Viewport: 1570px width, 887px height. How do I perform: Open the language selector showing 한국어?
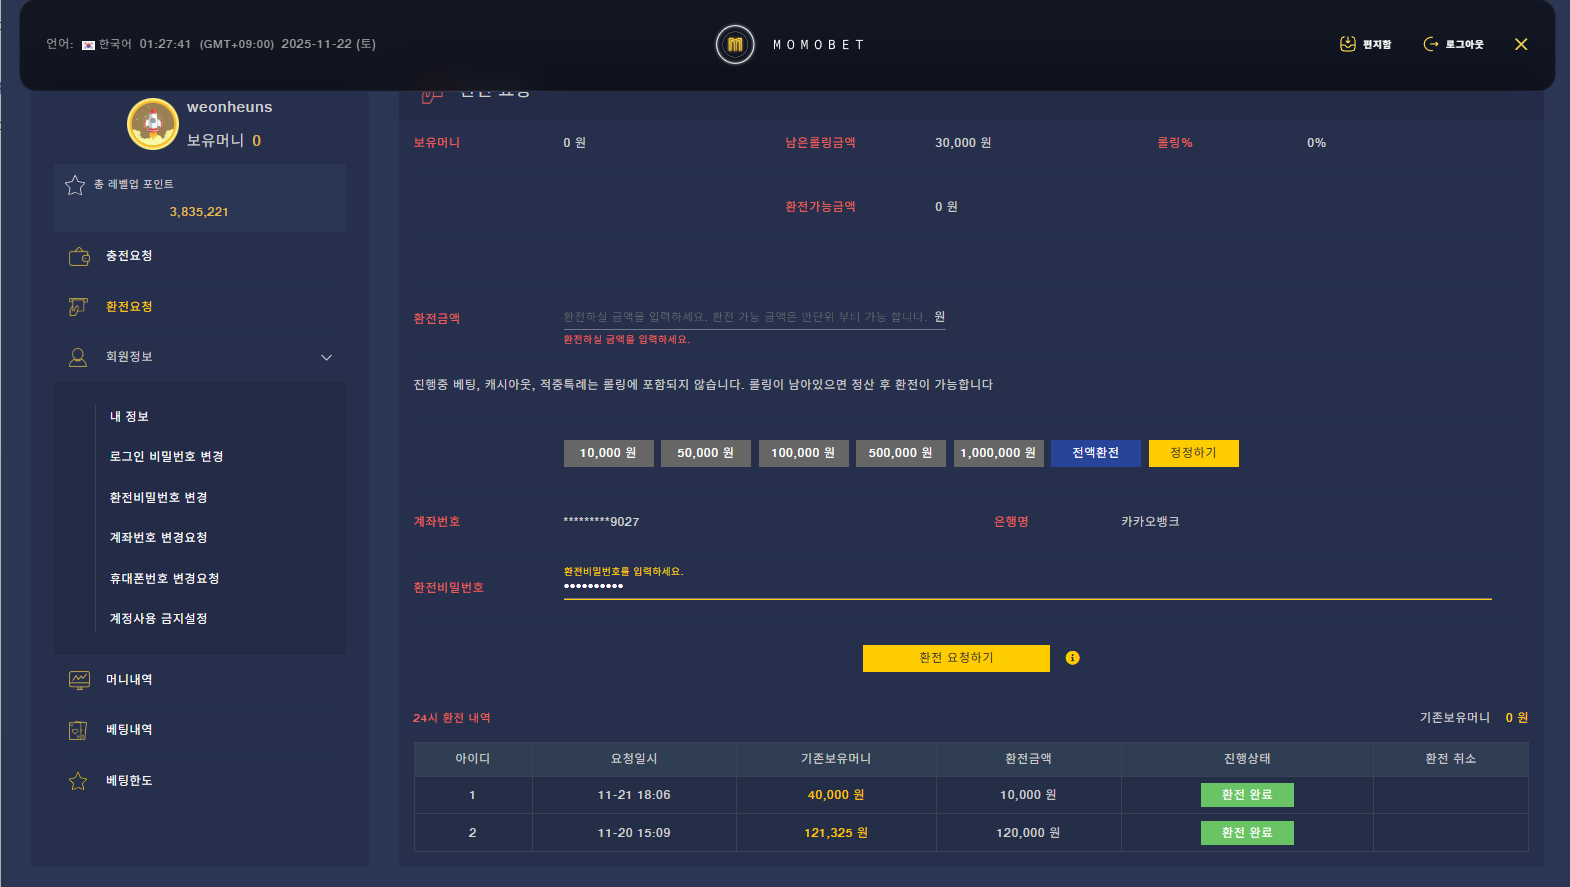[107, 44]
